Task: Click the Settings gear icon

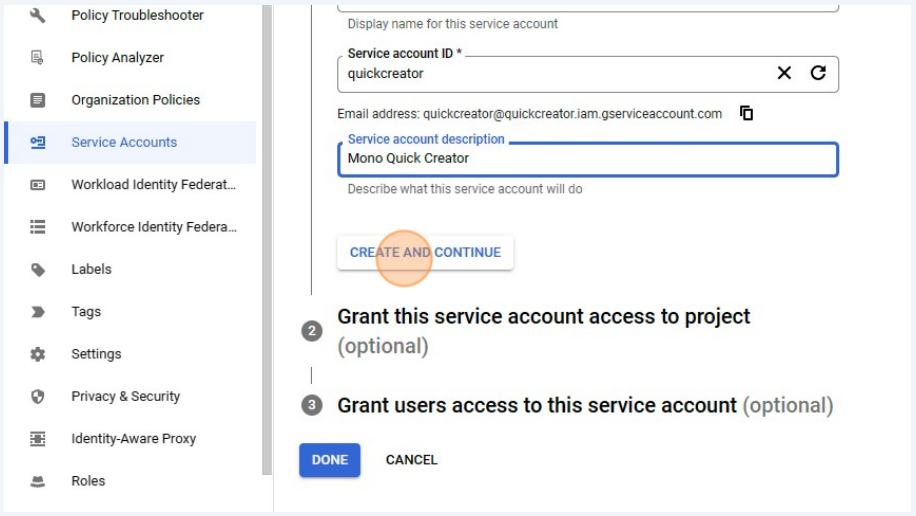Action: (37, 354)
